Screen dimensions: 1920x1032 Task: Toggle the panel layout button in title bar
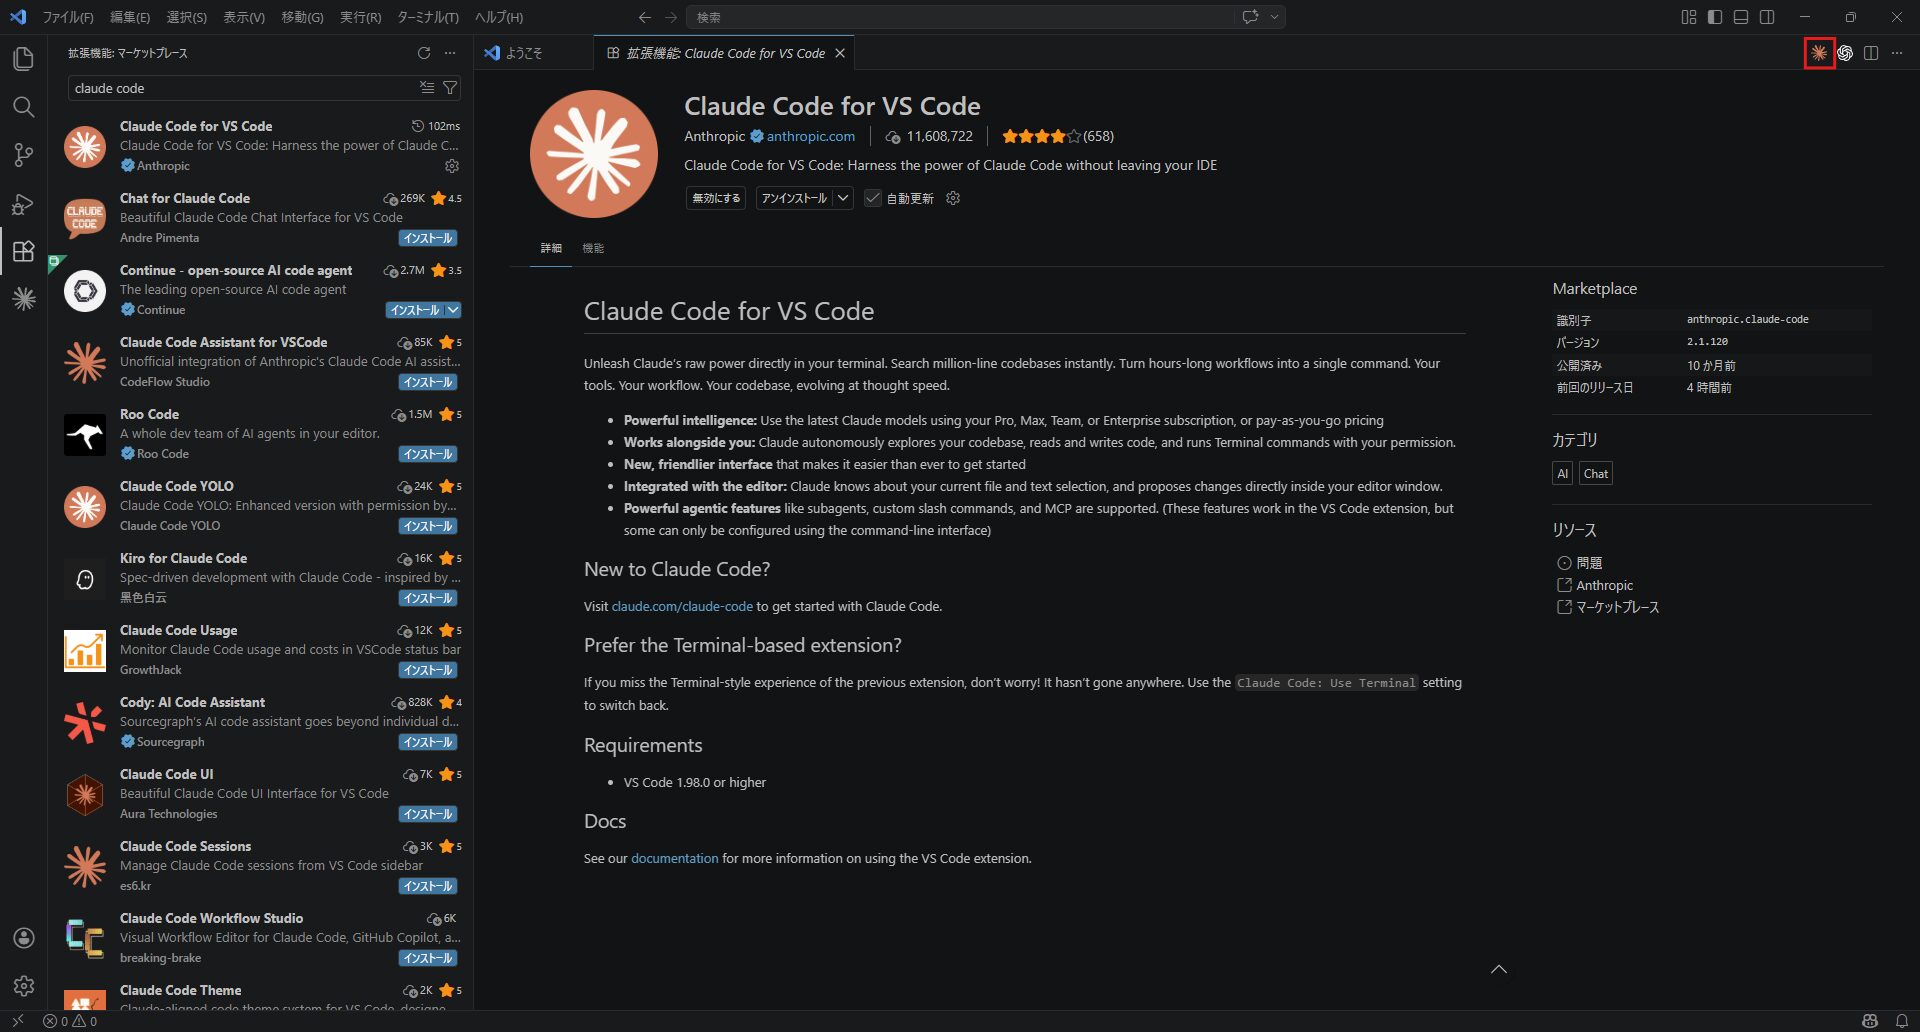(1741, 17)
